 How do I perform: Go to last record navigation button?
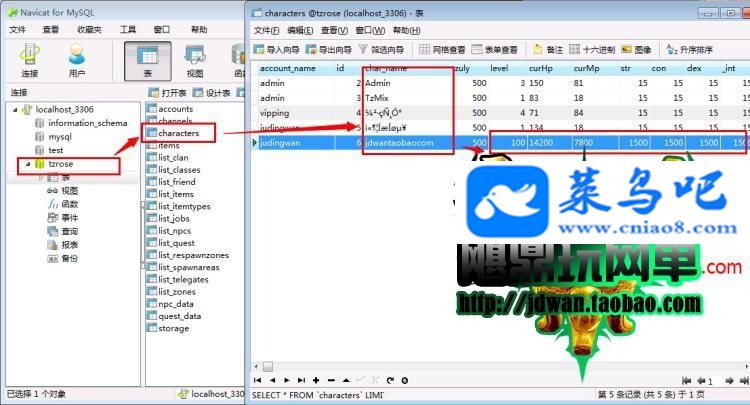pos(301,381)
